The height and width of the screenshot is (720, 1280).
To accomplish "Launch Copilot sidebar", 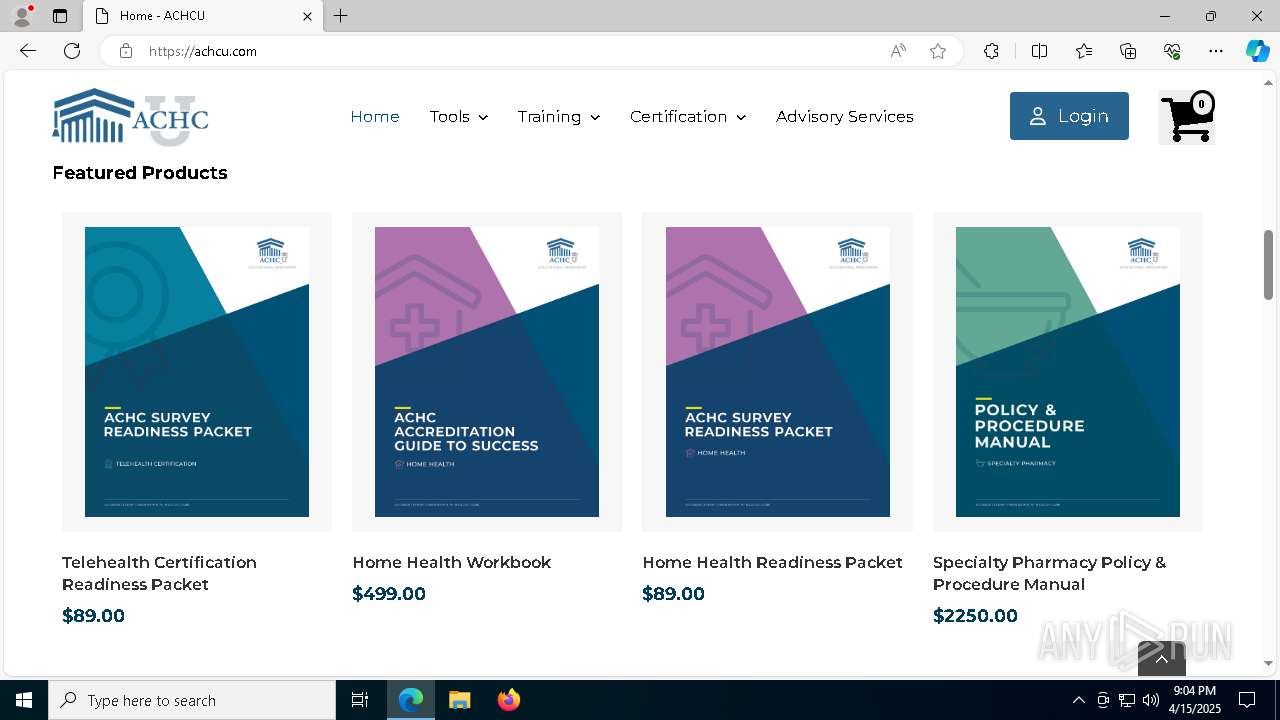I will [1257, 51].
